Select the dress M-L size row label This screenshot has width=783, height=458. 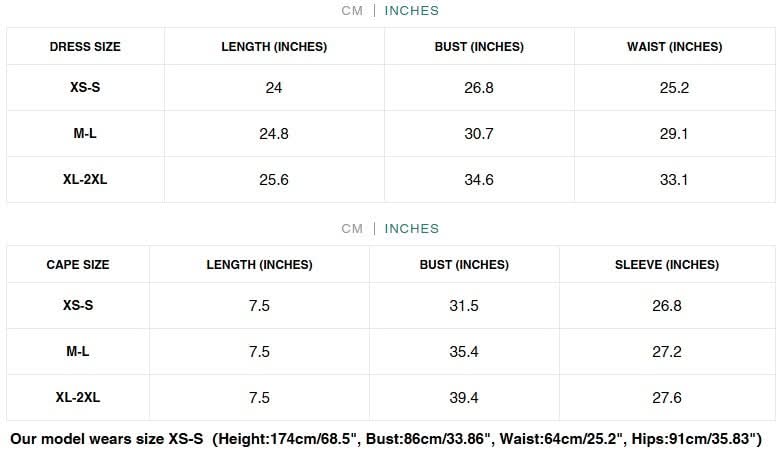coord(85,133)
